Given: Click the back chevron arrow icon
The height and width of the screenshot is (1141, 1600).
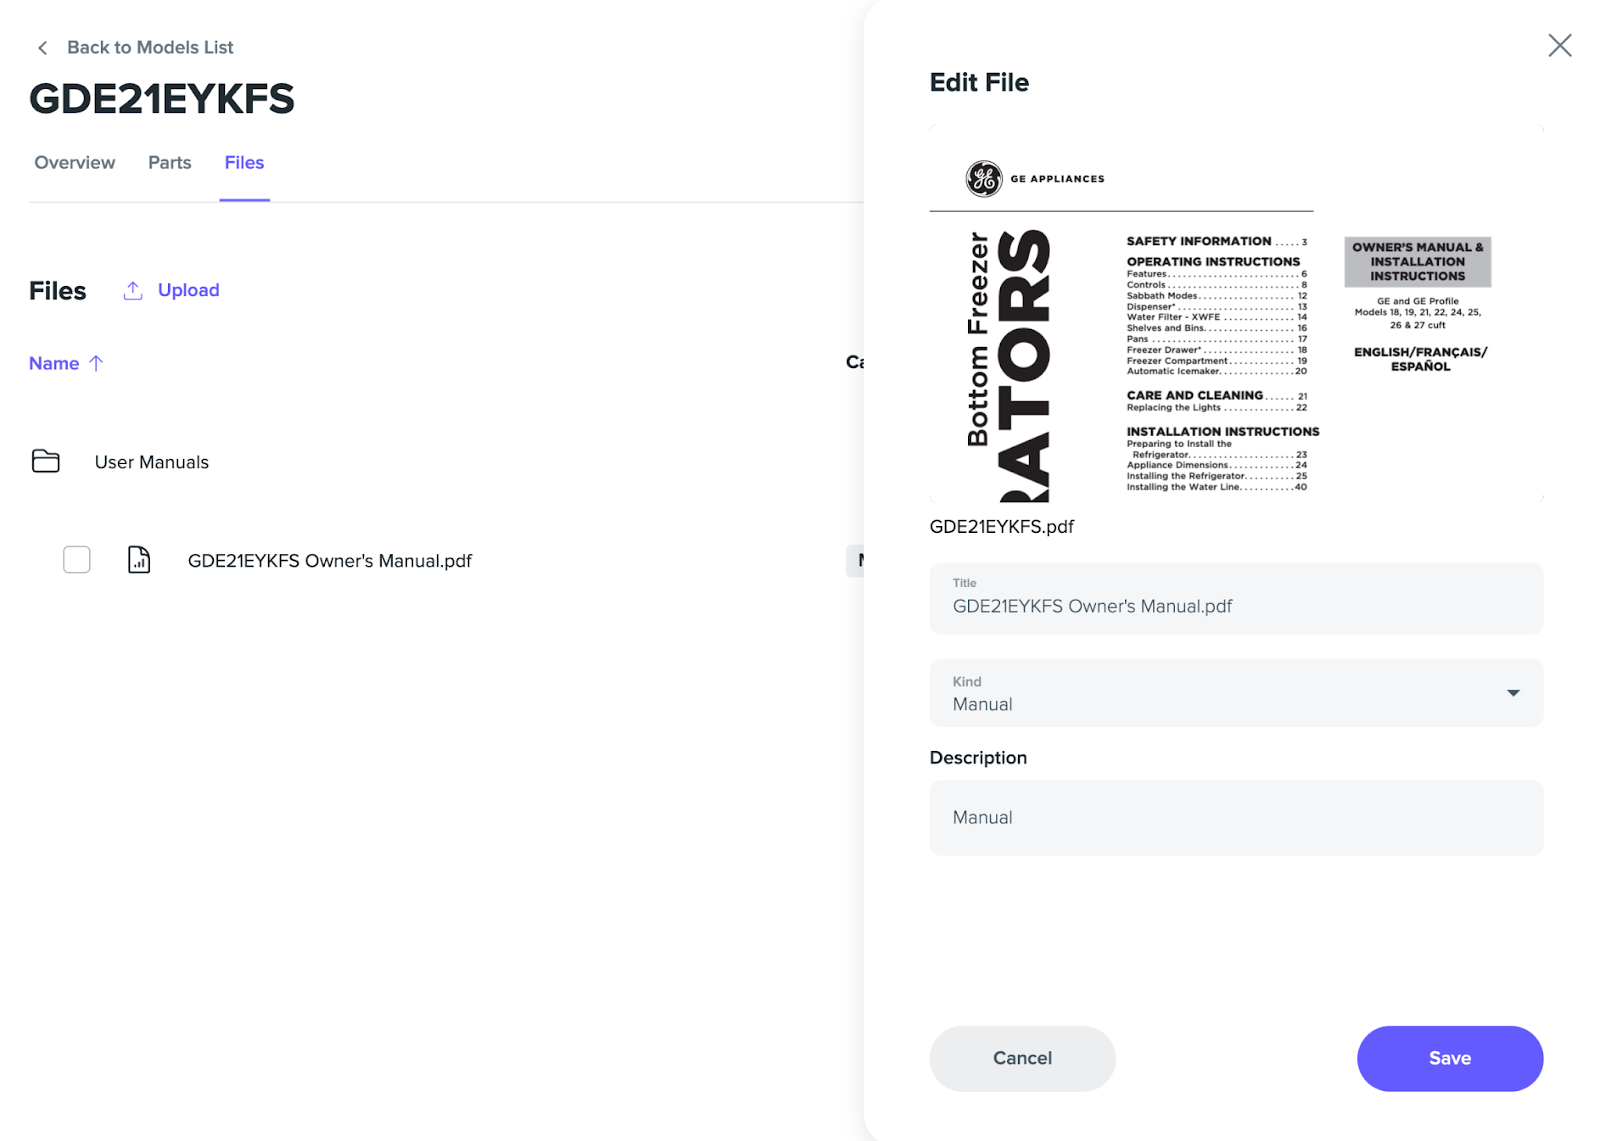Looking at the screenshot, I should pos(42,48).
